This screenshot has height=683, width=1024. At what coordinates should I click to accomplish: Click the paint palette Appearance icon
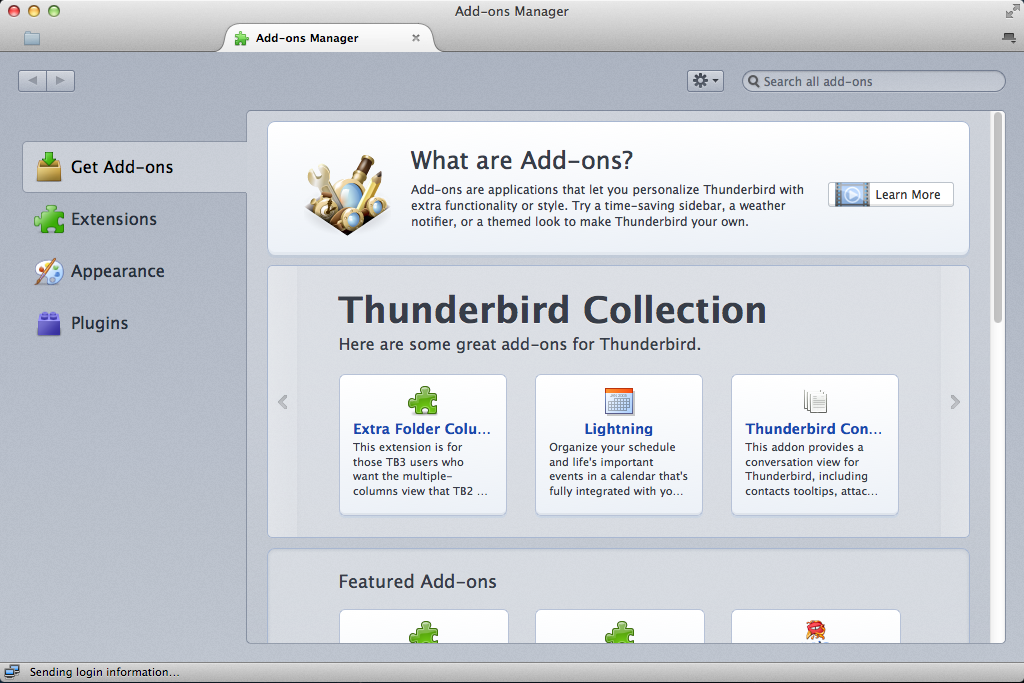[x=49, y=272]
